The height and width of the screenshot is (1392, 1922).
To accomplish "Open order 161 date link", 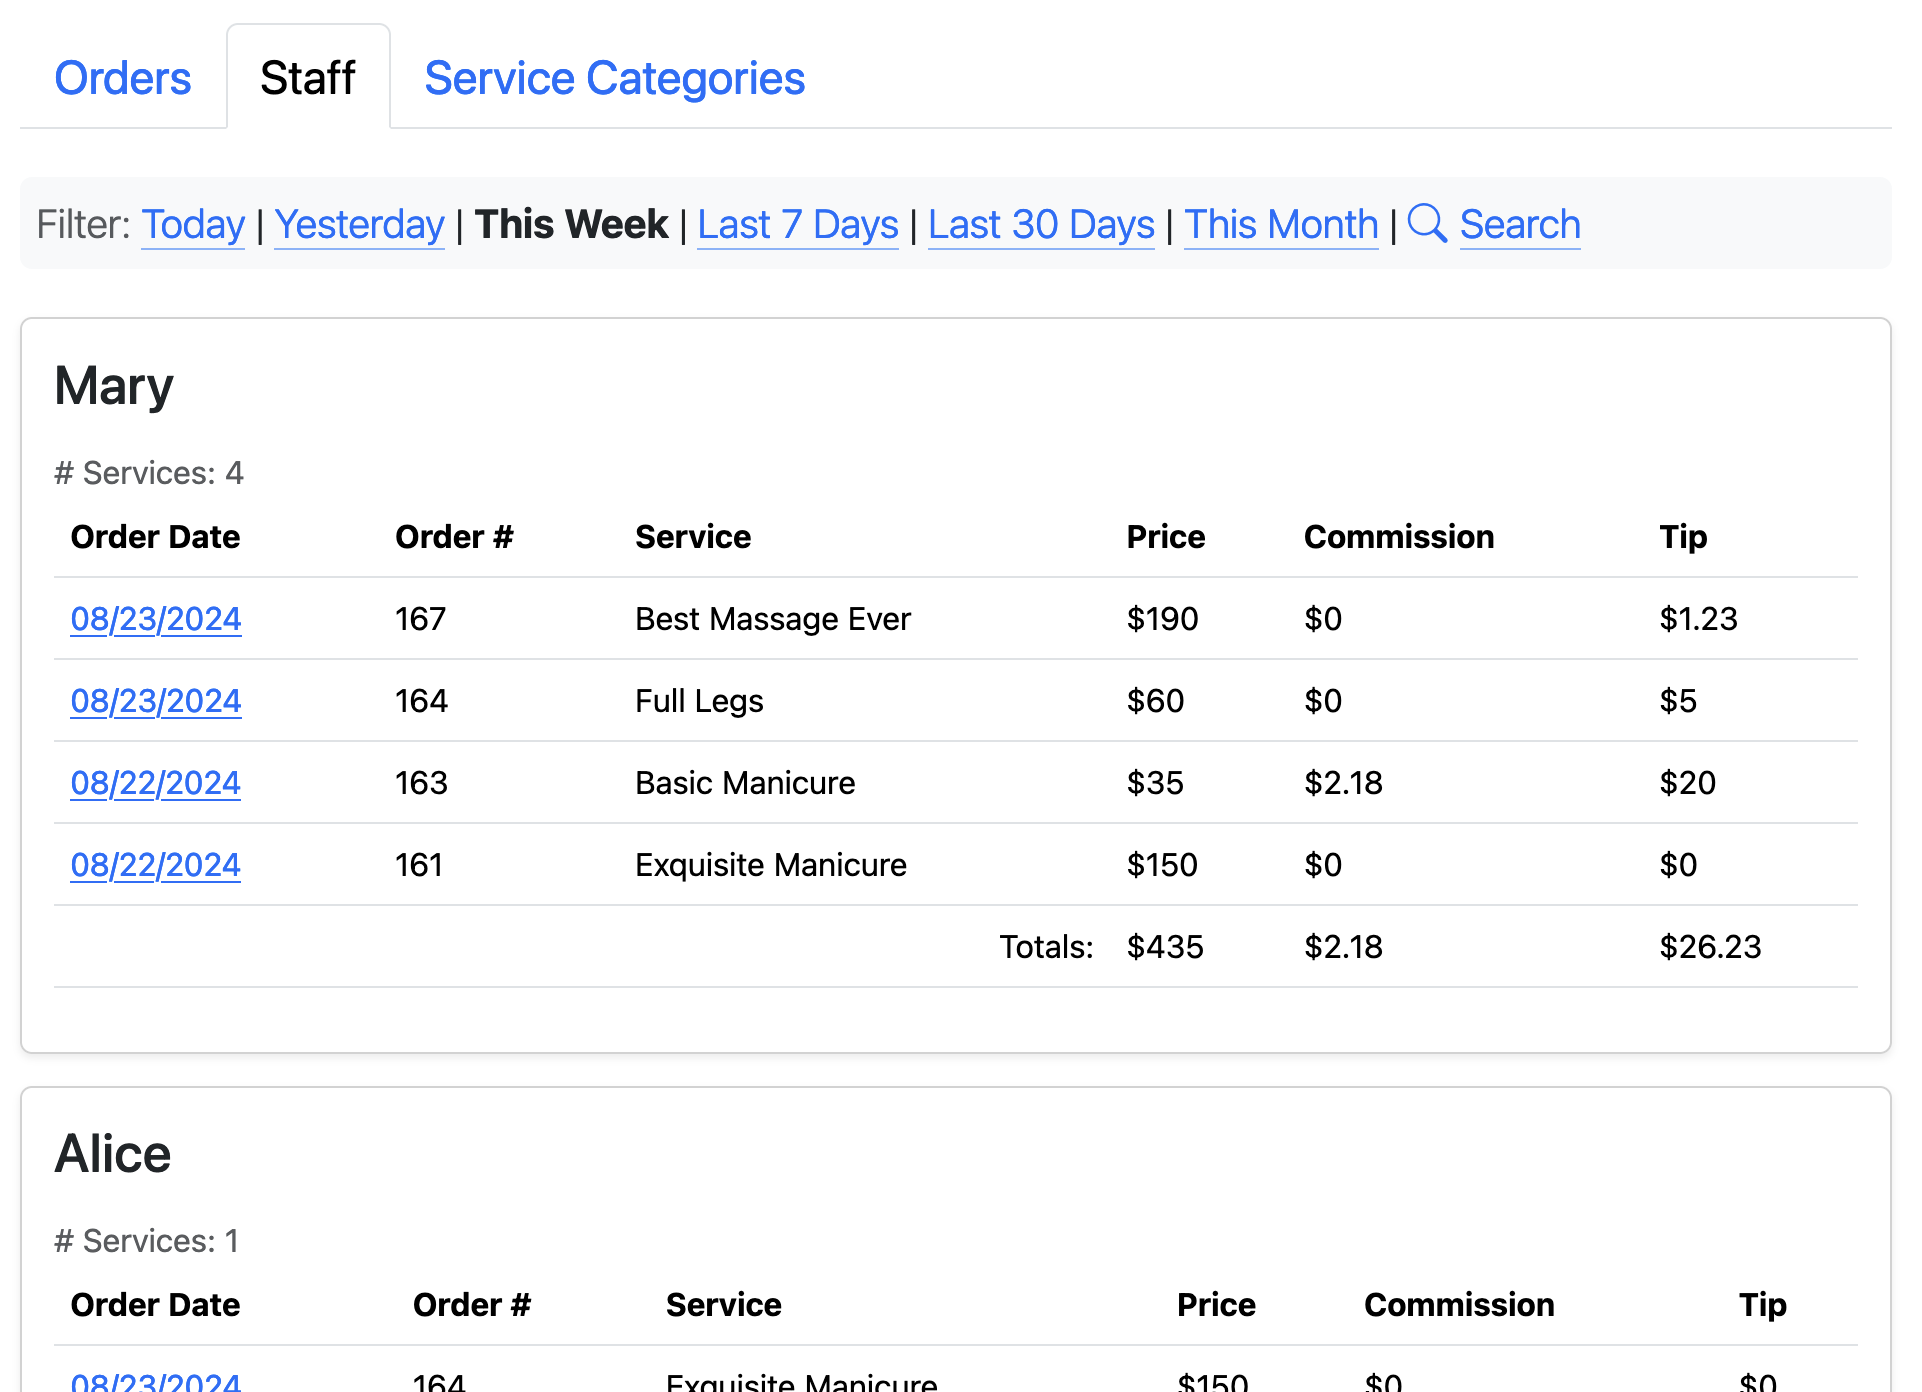I will pos(156,865).
